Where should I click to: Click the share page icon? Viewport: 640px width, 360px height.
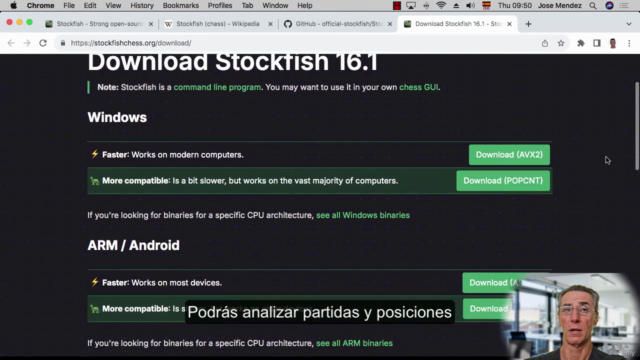tap(545, 43)
